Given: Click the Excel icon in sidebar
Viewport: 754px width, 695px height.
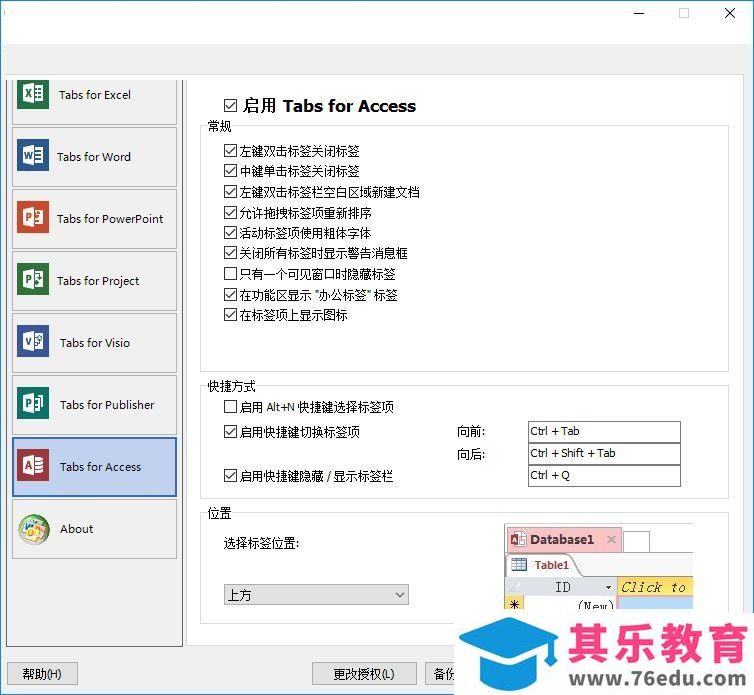Looking at the screenshot, I should coord(33,93).
